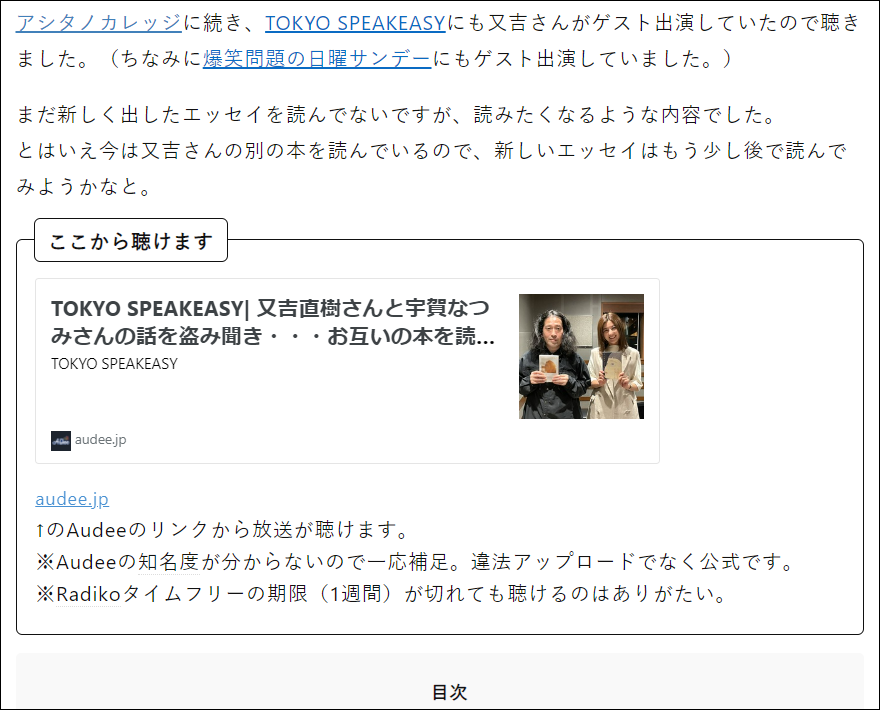Open the TOKYO SPEAKEASY link in the paragraph
Screen dimensions: 880x710
(355, 23)
